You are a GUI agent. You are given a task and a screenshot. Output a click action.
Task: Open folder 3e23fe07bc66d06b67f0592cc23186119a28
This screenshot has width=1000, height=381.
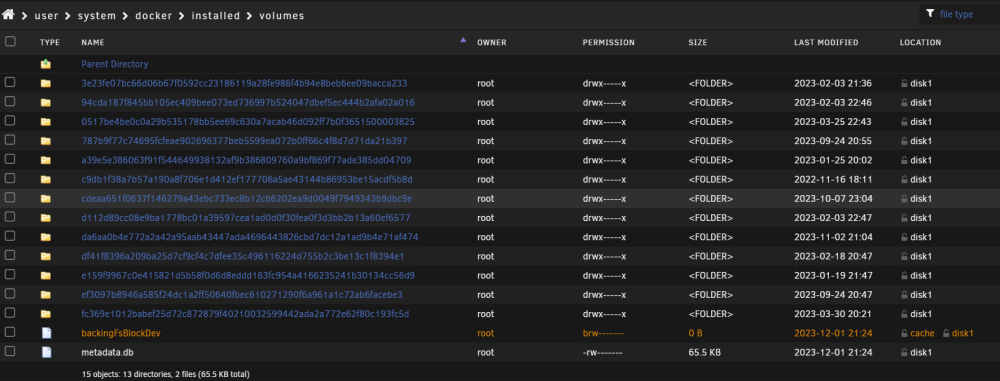tap(244, 83)
